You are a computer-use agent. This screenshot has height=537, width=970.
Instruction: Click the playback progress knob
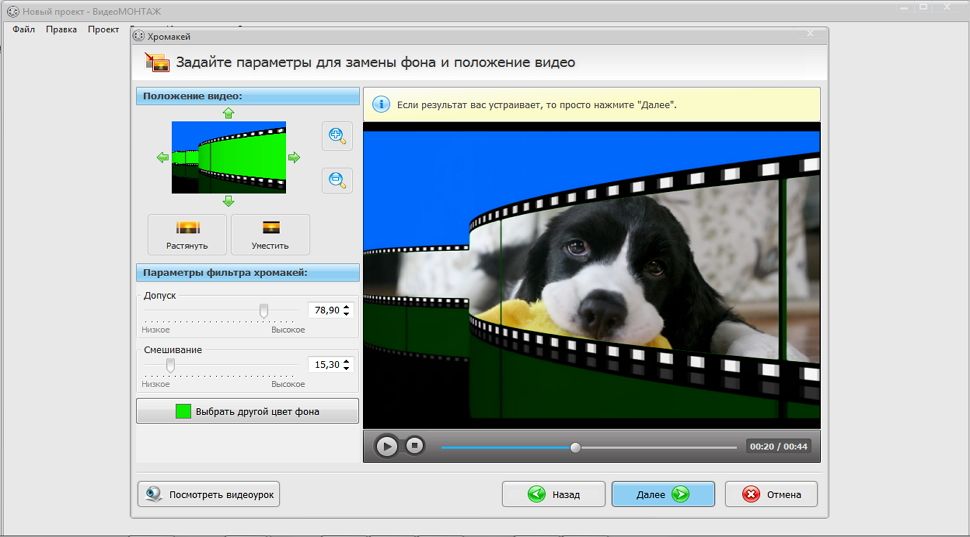point(575,447)
